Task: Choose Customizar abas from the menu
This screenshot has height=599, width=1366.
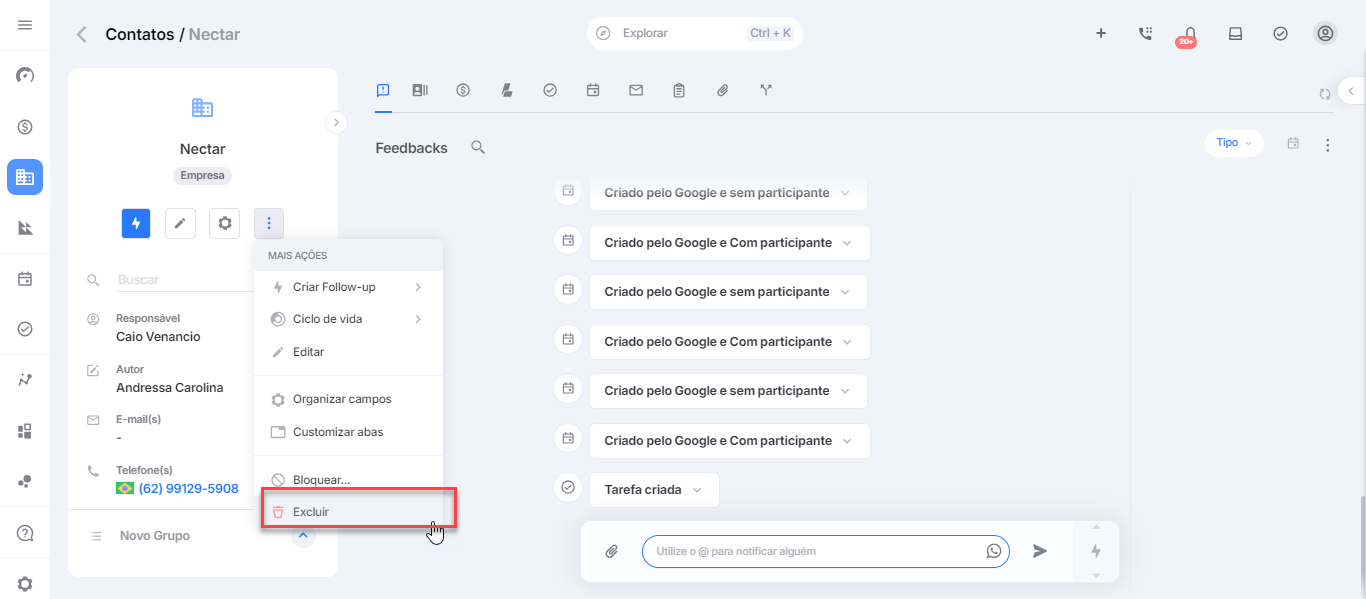Action: [348, 432]
